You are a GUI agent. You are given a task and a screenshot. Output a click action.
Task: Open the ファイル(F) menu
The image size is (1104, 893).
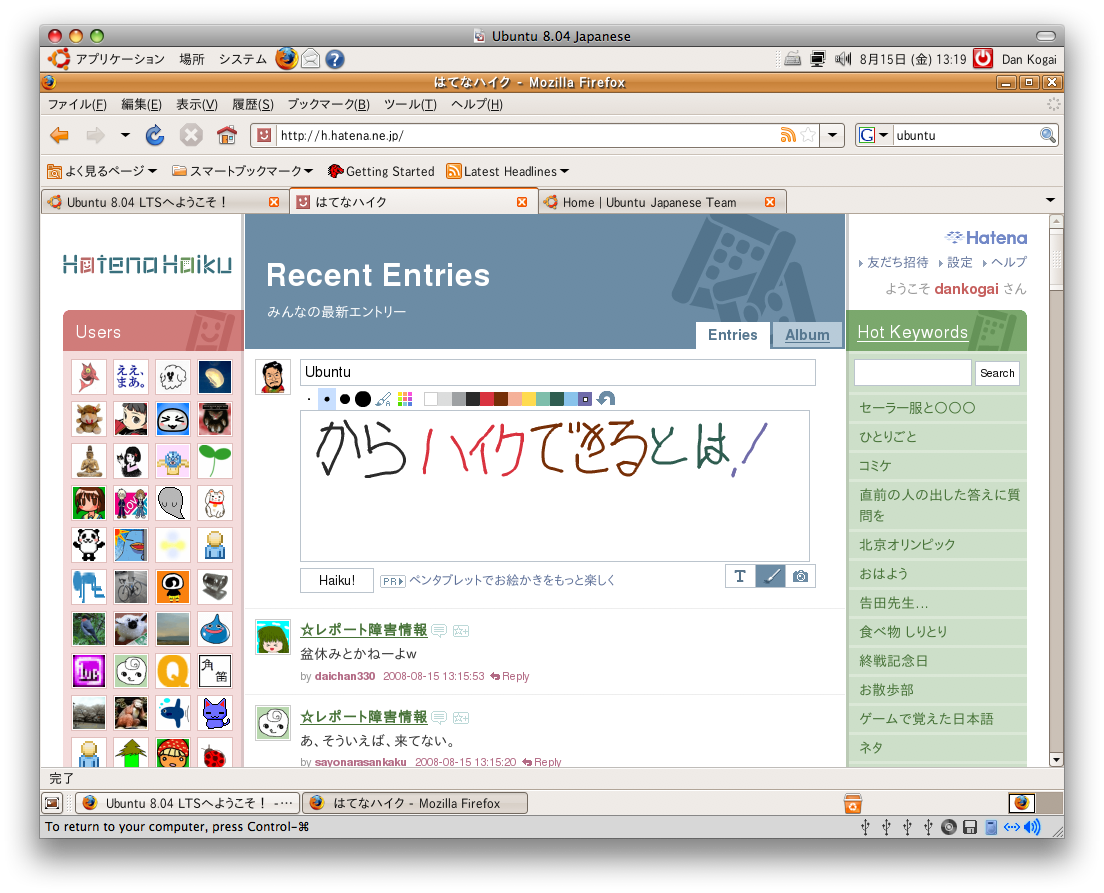[x=77, y=104]
